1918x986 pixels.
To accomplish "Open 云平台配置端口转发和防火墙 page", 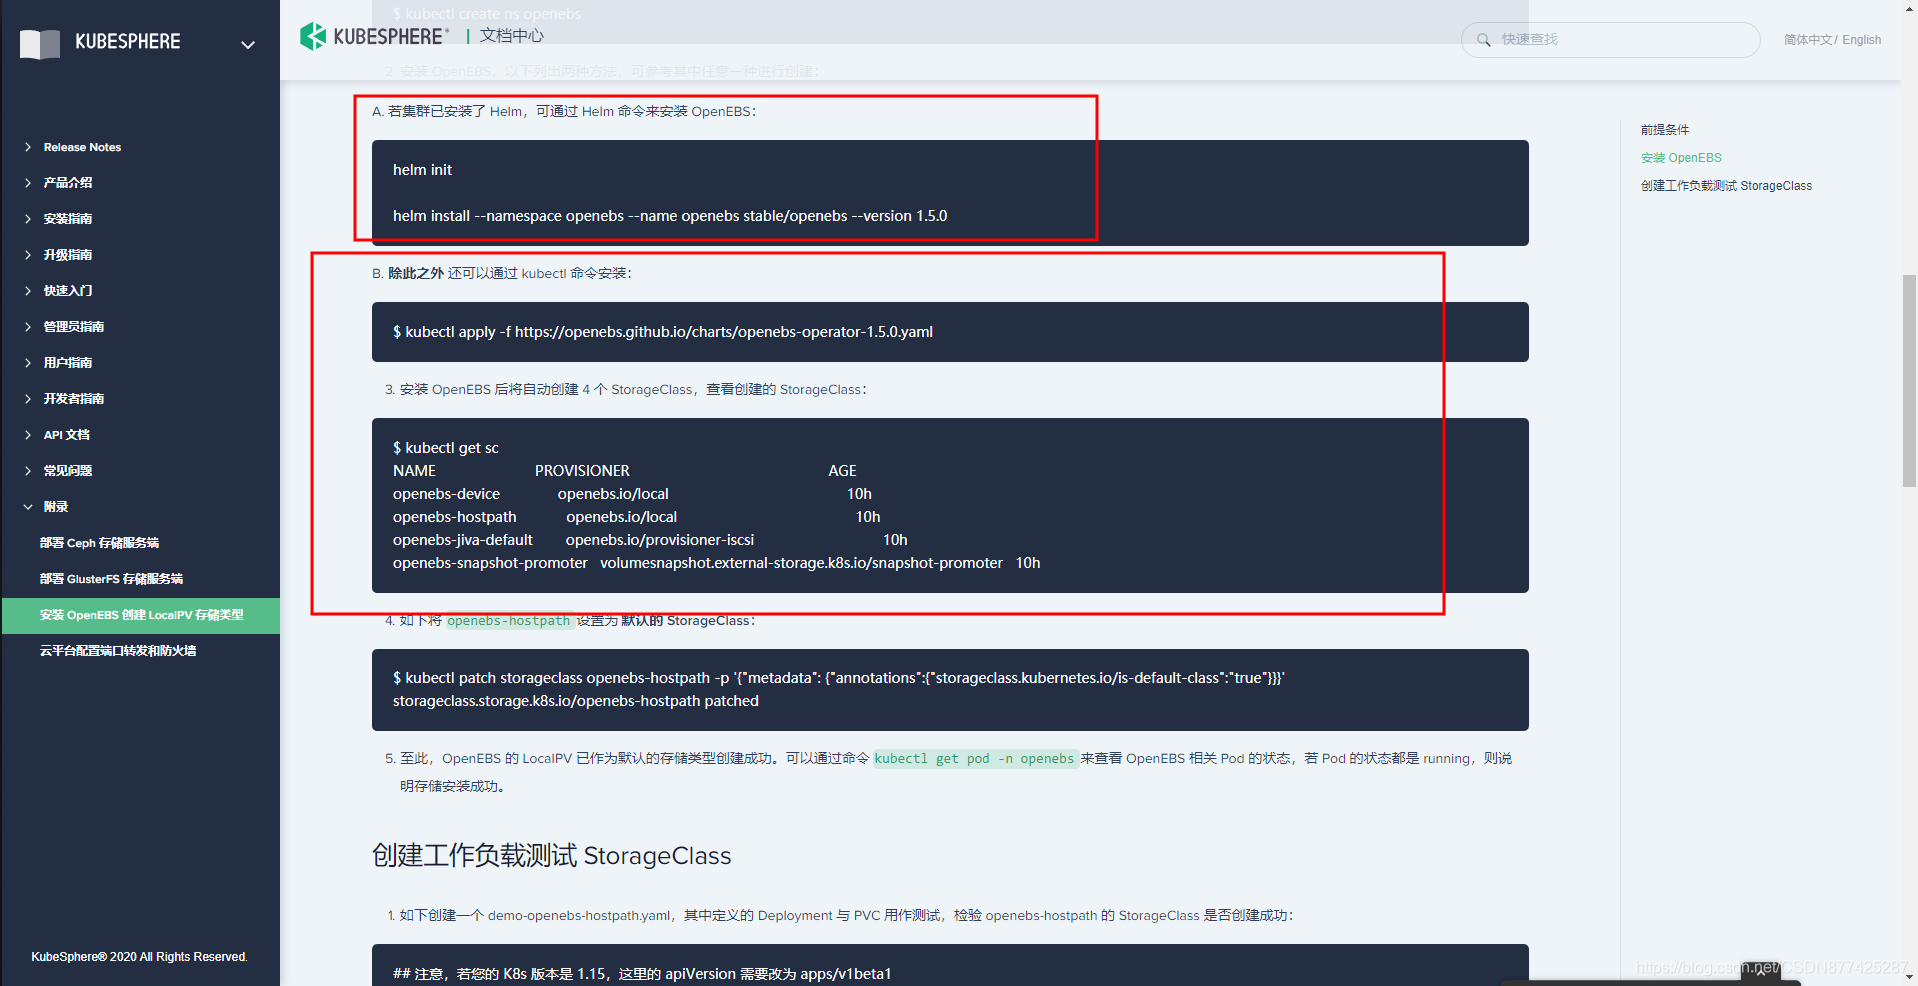I will (118, 651).
